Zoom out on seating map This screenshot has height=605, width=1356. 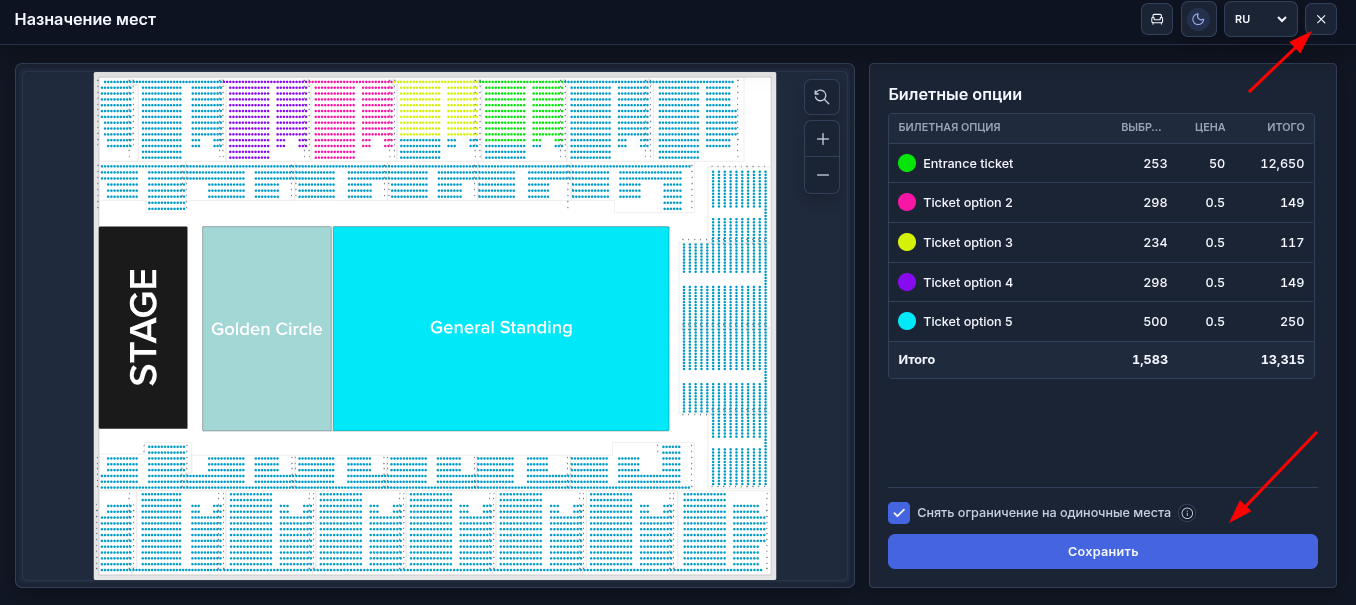tap(822, 175)
